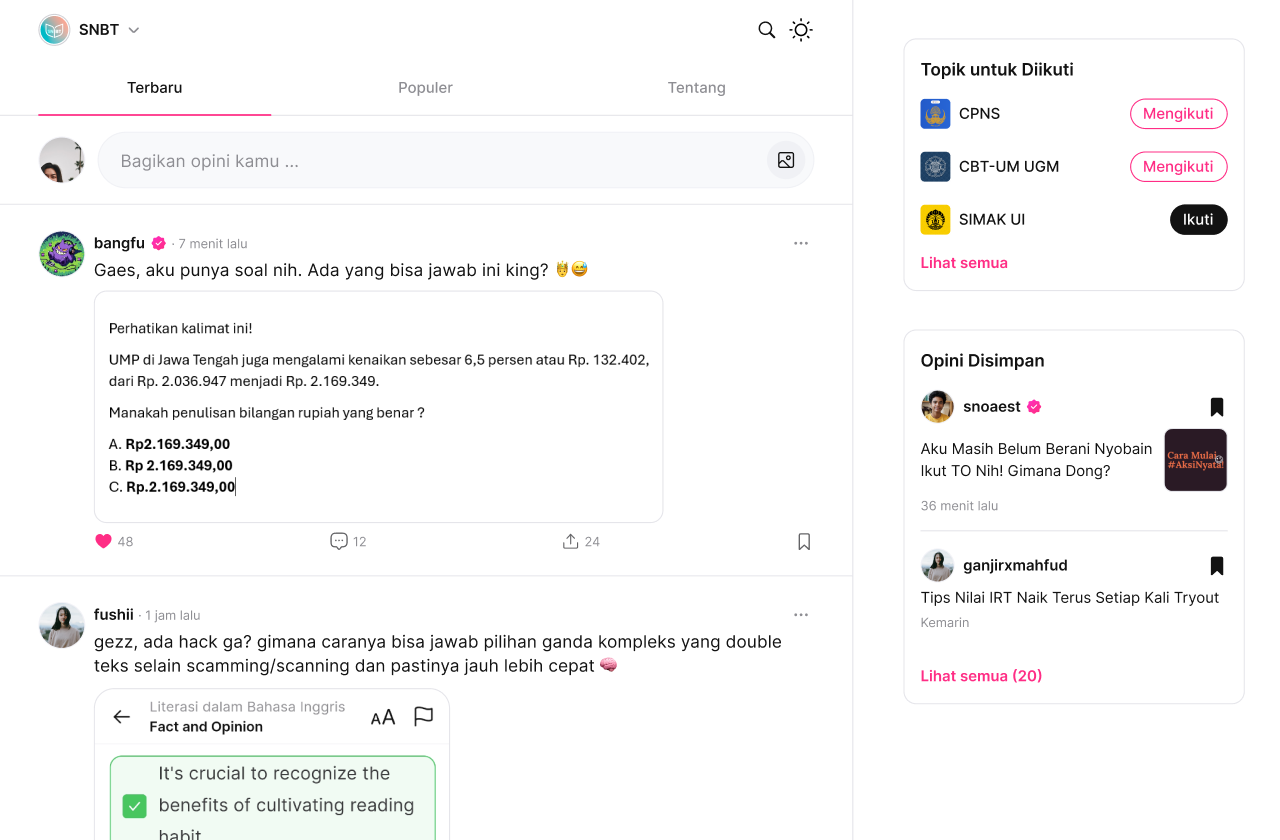Open more options on bangfu's post
1280x840 pixels.
point(801,243)
